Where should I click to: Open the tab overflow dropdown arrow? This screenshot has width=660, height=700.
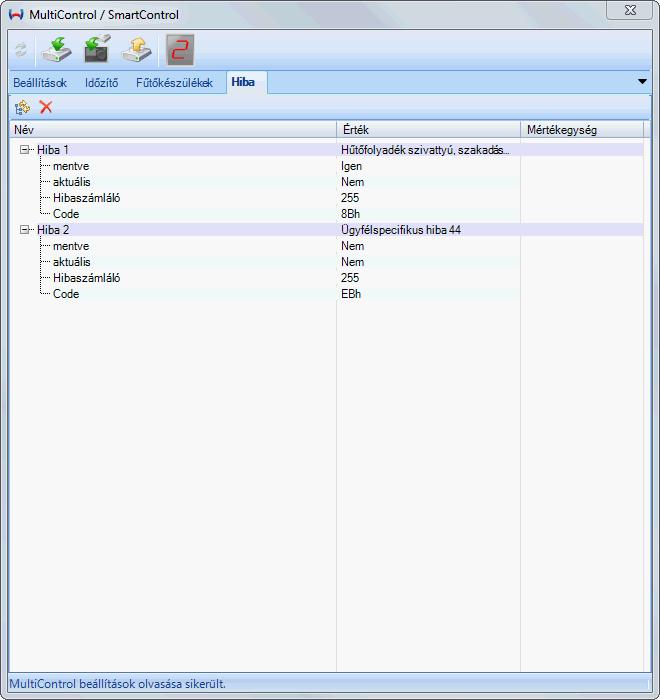click(x=642, y=82)
